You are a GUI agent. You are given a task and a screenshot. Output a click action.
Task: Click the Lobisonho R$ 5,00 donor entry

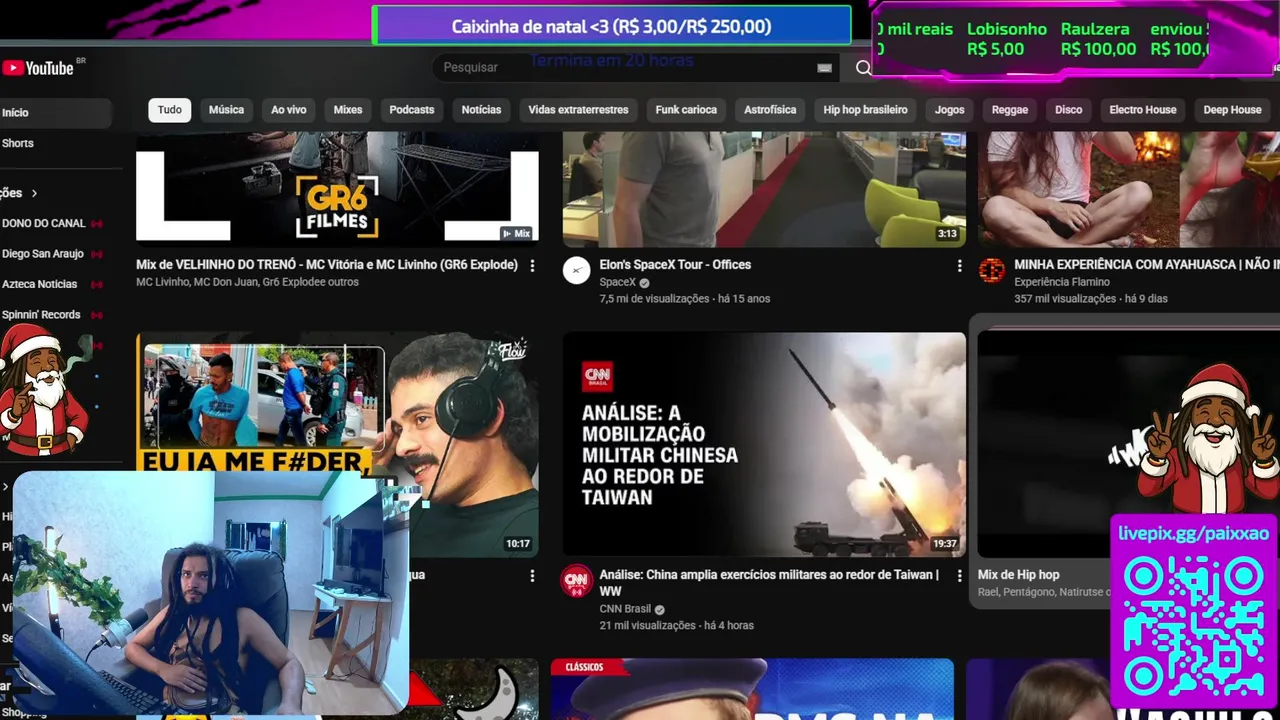(1007, 39)
